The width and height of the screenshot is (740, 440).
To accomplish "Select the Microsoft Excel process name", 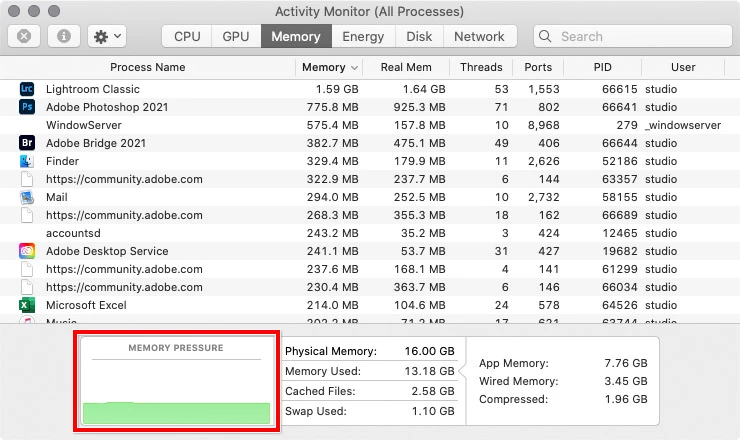I will click(86, 305).
